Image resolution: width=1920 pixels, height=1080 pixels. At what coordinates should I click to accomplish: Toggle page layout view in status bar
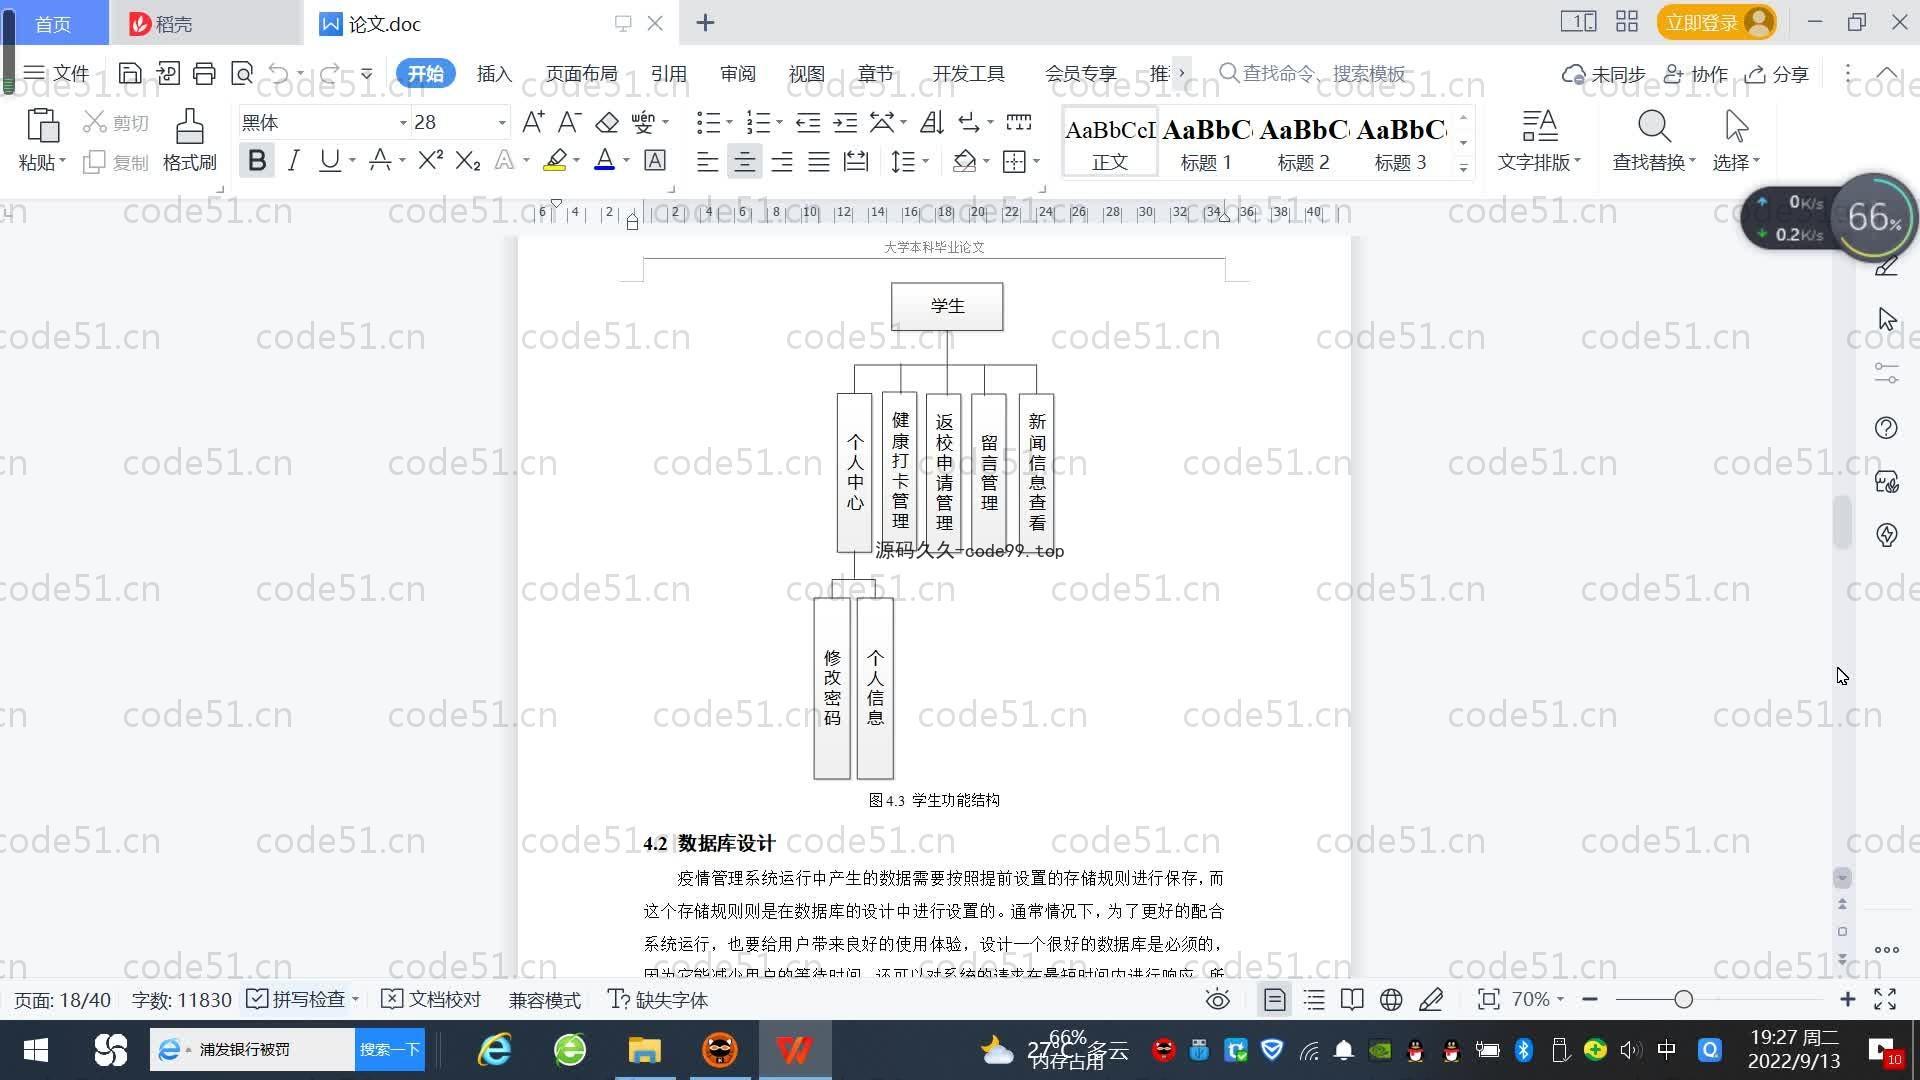click(1274, 1000)
